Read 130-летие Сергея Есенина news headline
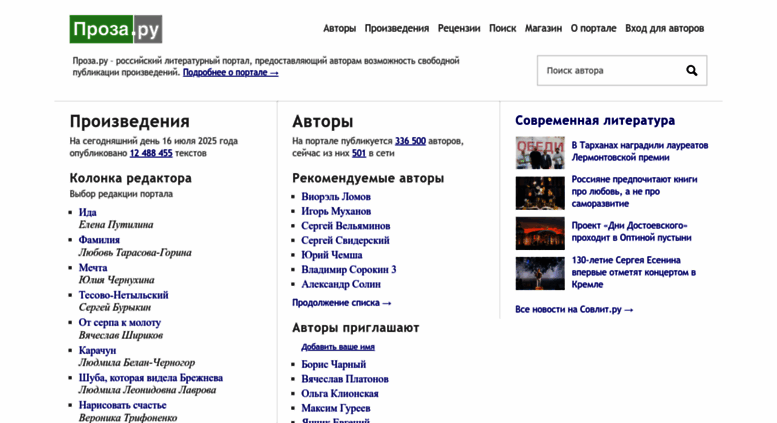This screenshot has width=777, height=423. (634, 272)
